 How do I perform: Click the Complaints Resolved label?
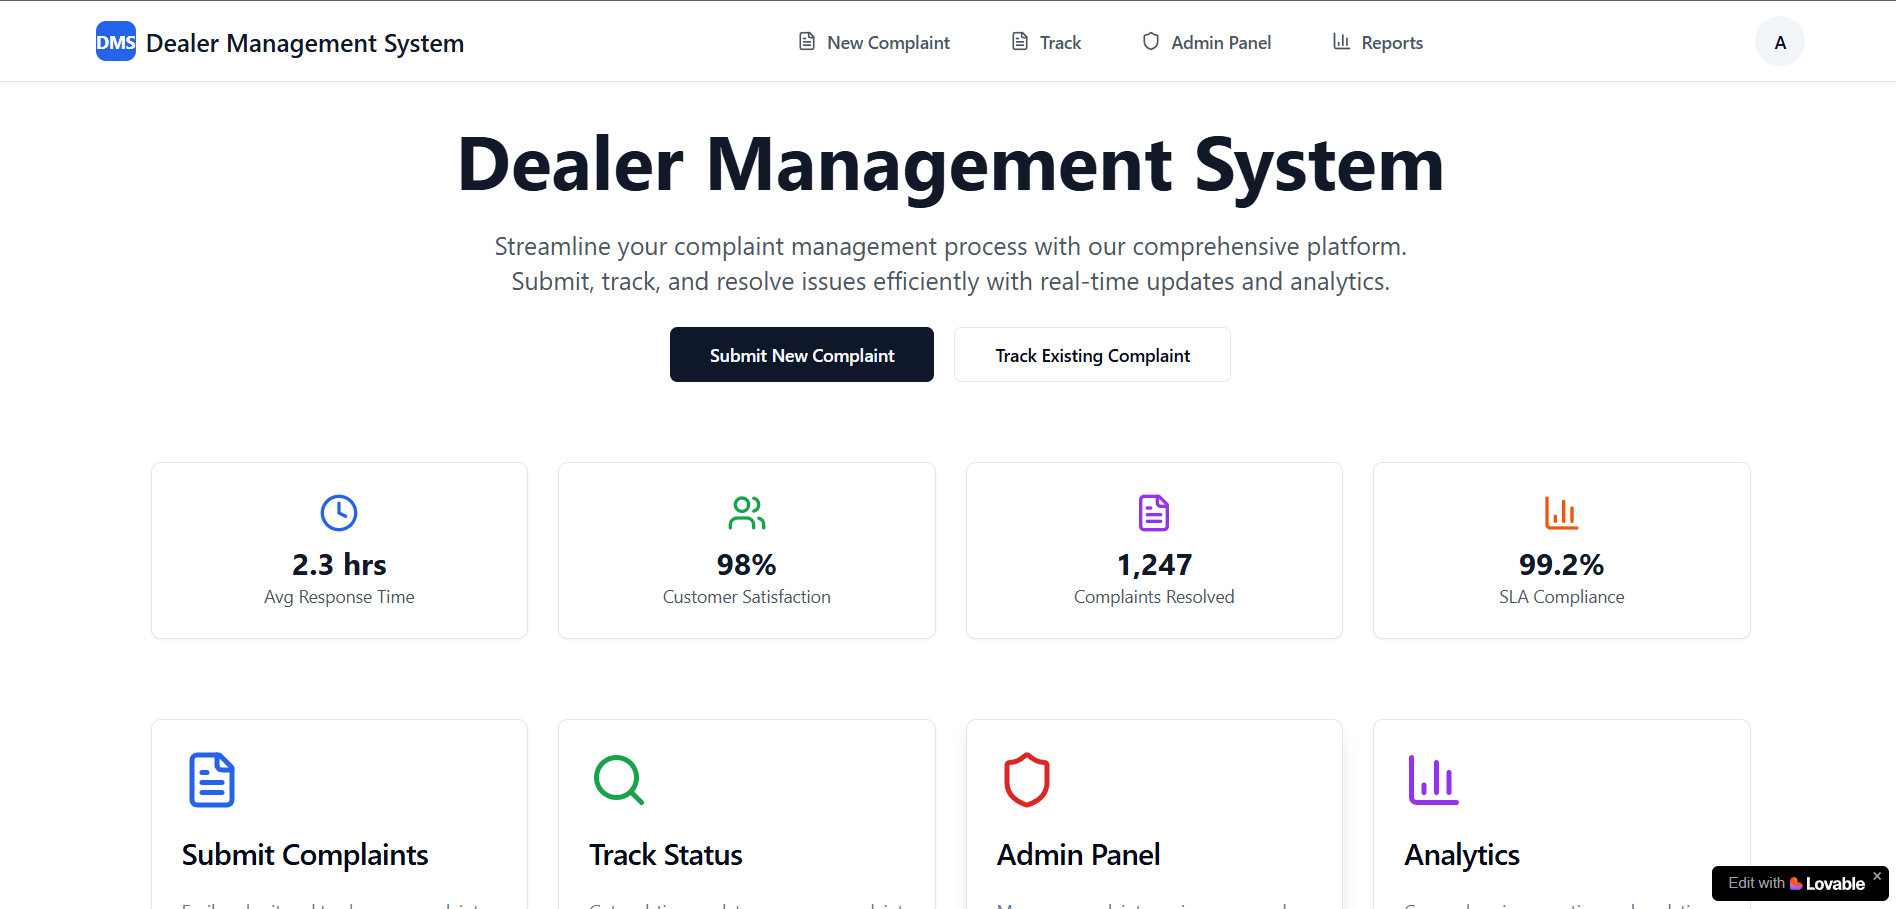pyautogui.click(x=1154, y=597)
